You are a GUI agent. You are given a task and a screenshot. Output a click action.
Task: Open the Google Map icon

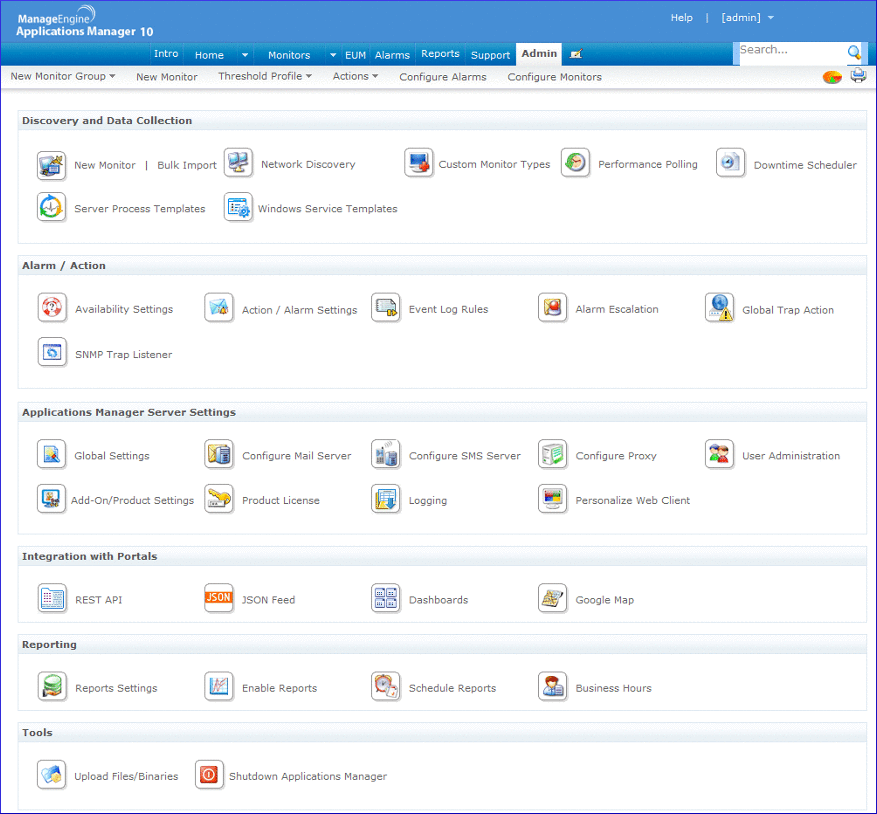pos(553,599)
